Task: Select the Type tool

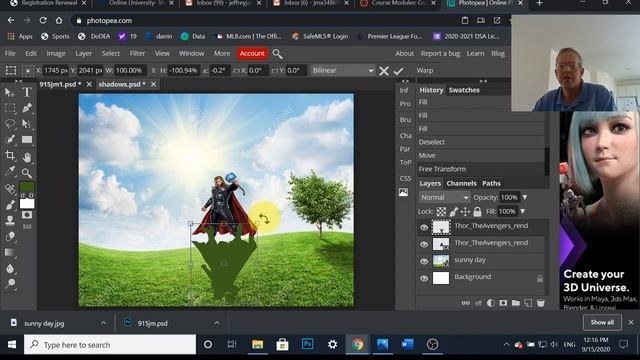Action: tap(27, 92)
